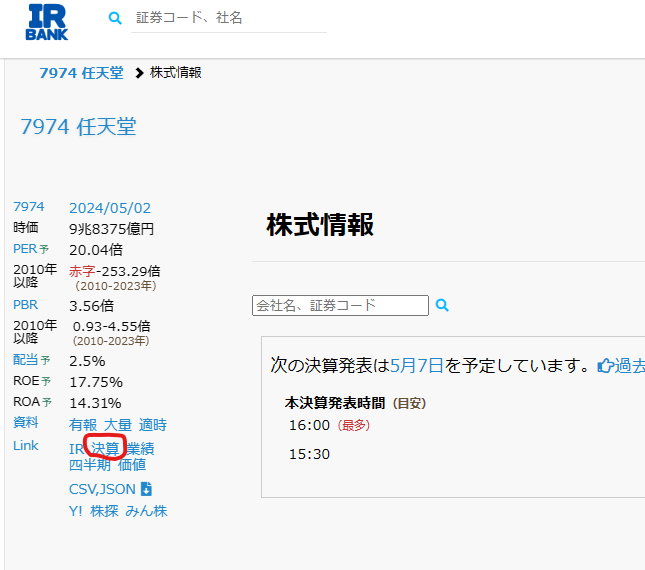
Task: Click the 15:30 announcement time
Action: pos(309,454)
